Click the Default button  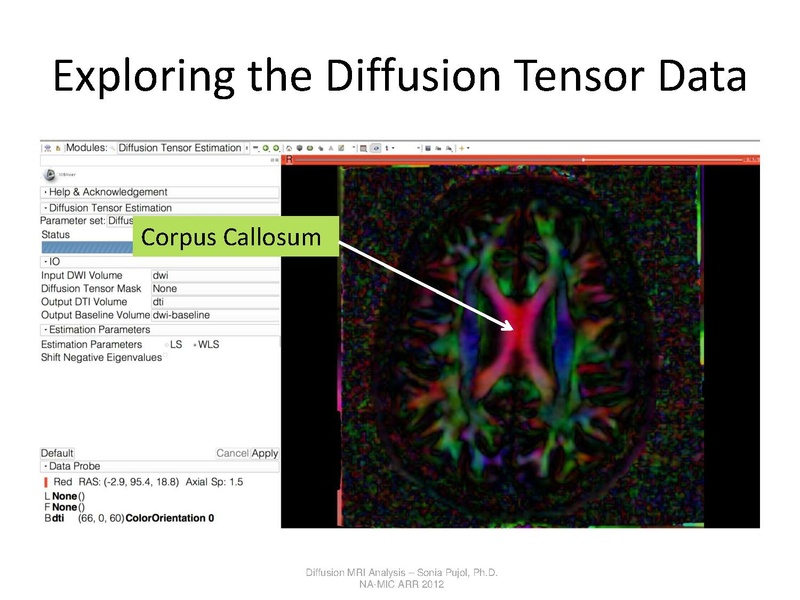coord(57,453)
